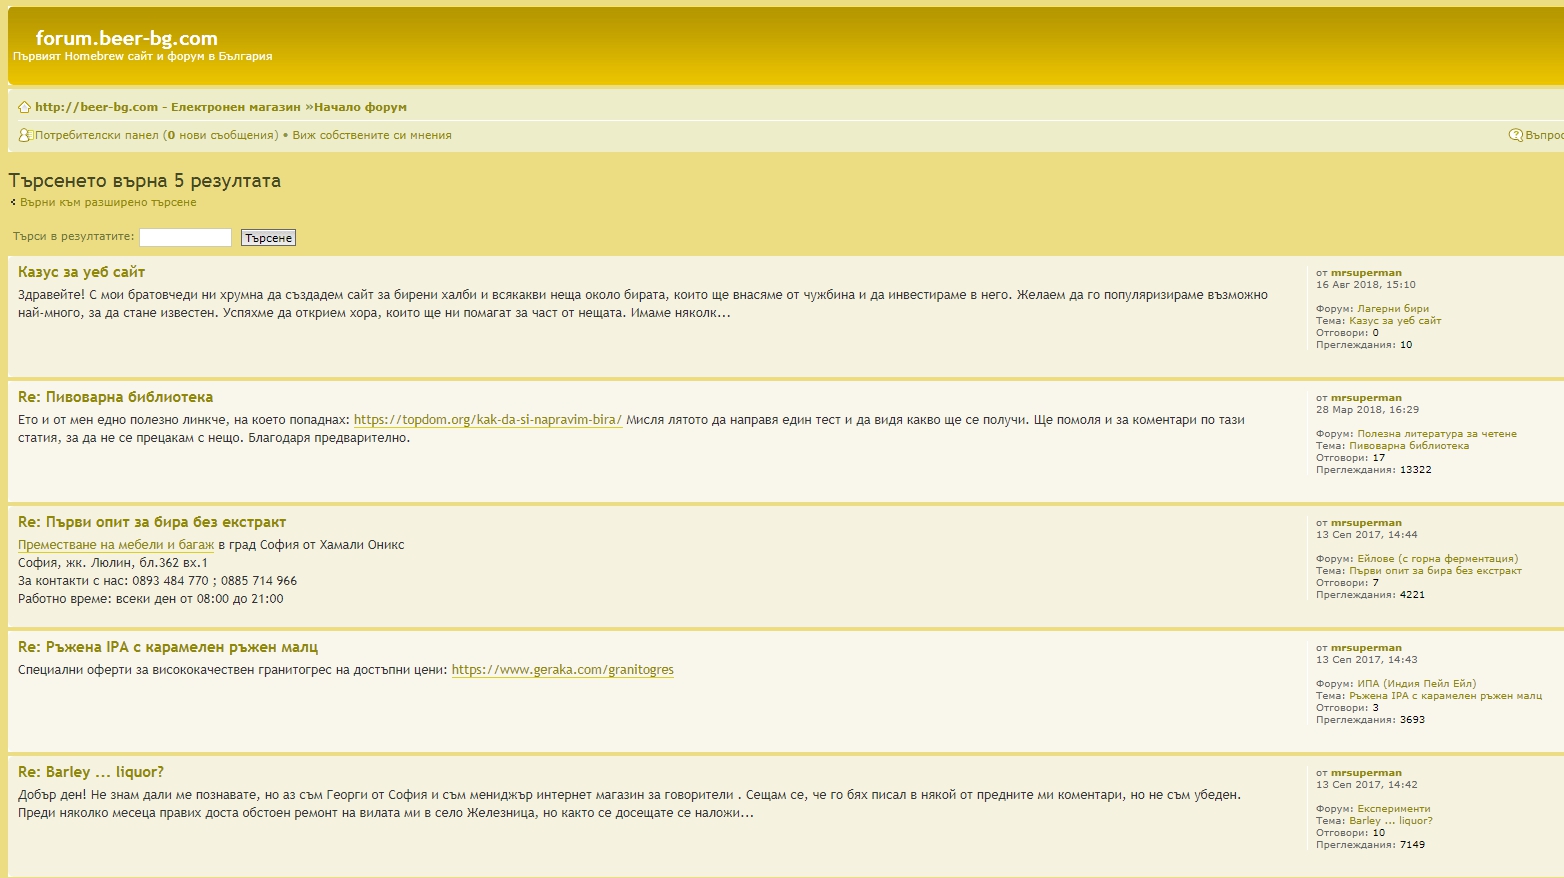Image resolution: width=1564 pixels, height=878 pixels.
Task: Open 'Re: Ръжена IPA с карамелен ръжен малц'
Action: coord(168,647)
